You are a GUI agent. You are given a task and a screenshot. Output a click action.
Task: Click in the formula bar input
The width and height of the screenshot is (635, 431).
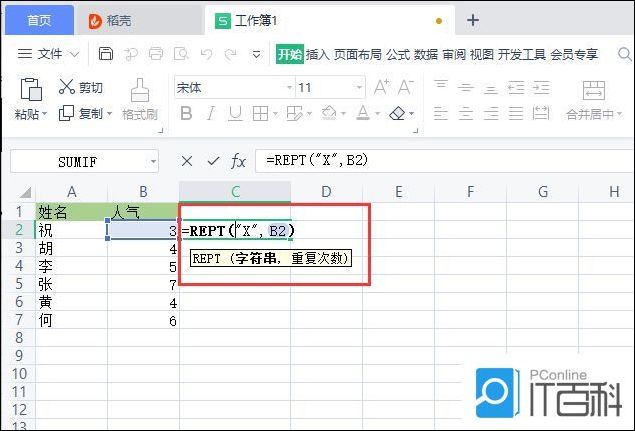pos(443,161)
